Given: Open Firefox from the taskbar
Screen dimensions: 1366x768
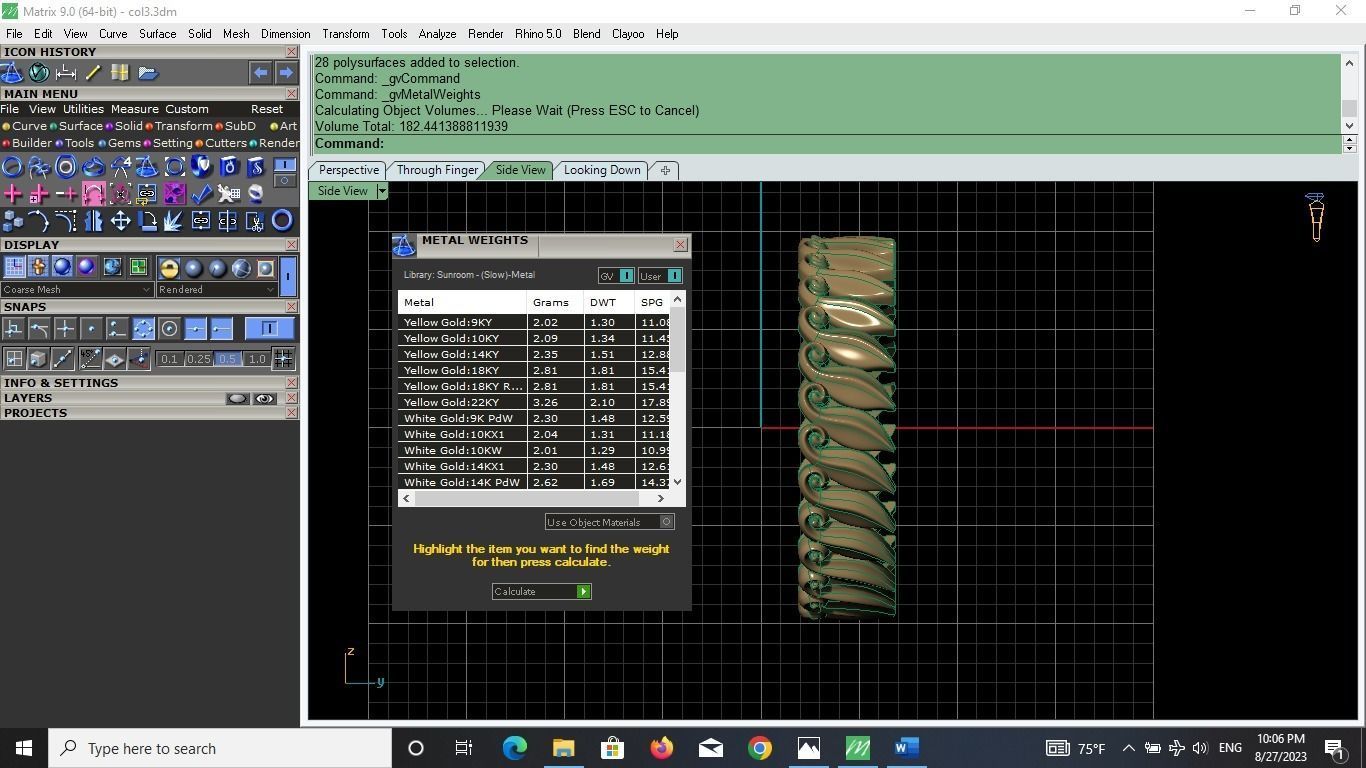Looking at the screenshot, I should 662,748.
